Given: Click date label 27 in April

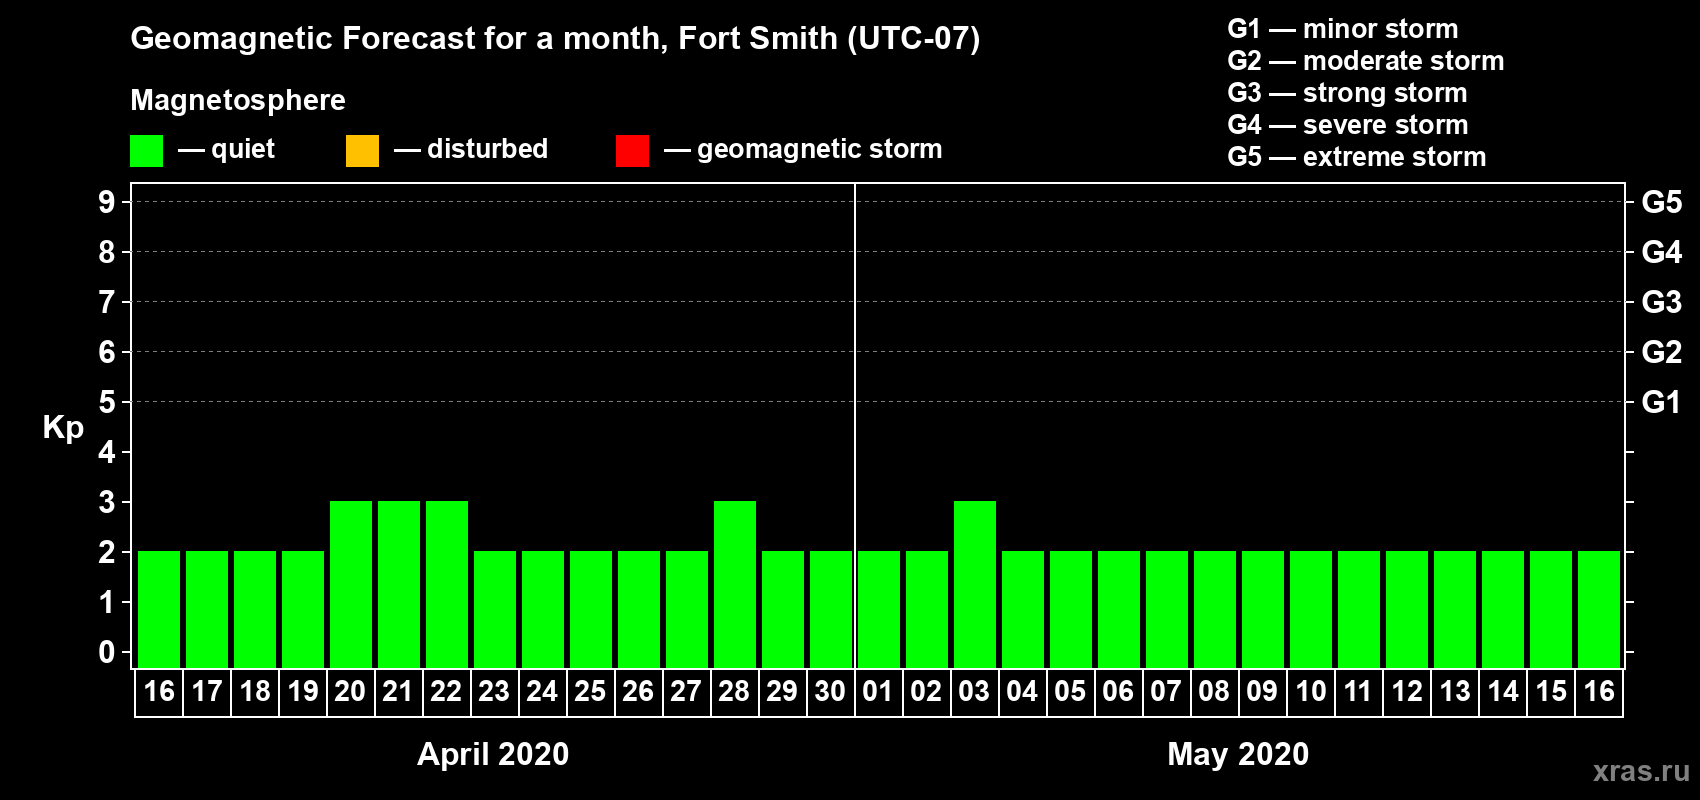Looking at the screenshot, I should point(686,691).
